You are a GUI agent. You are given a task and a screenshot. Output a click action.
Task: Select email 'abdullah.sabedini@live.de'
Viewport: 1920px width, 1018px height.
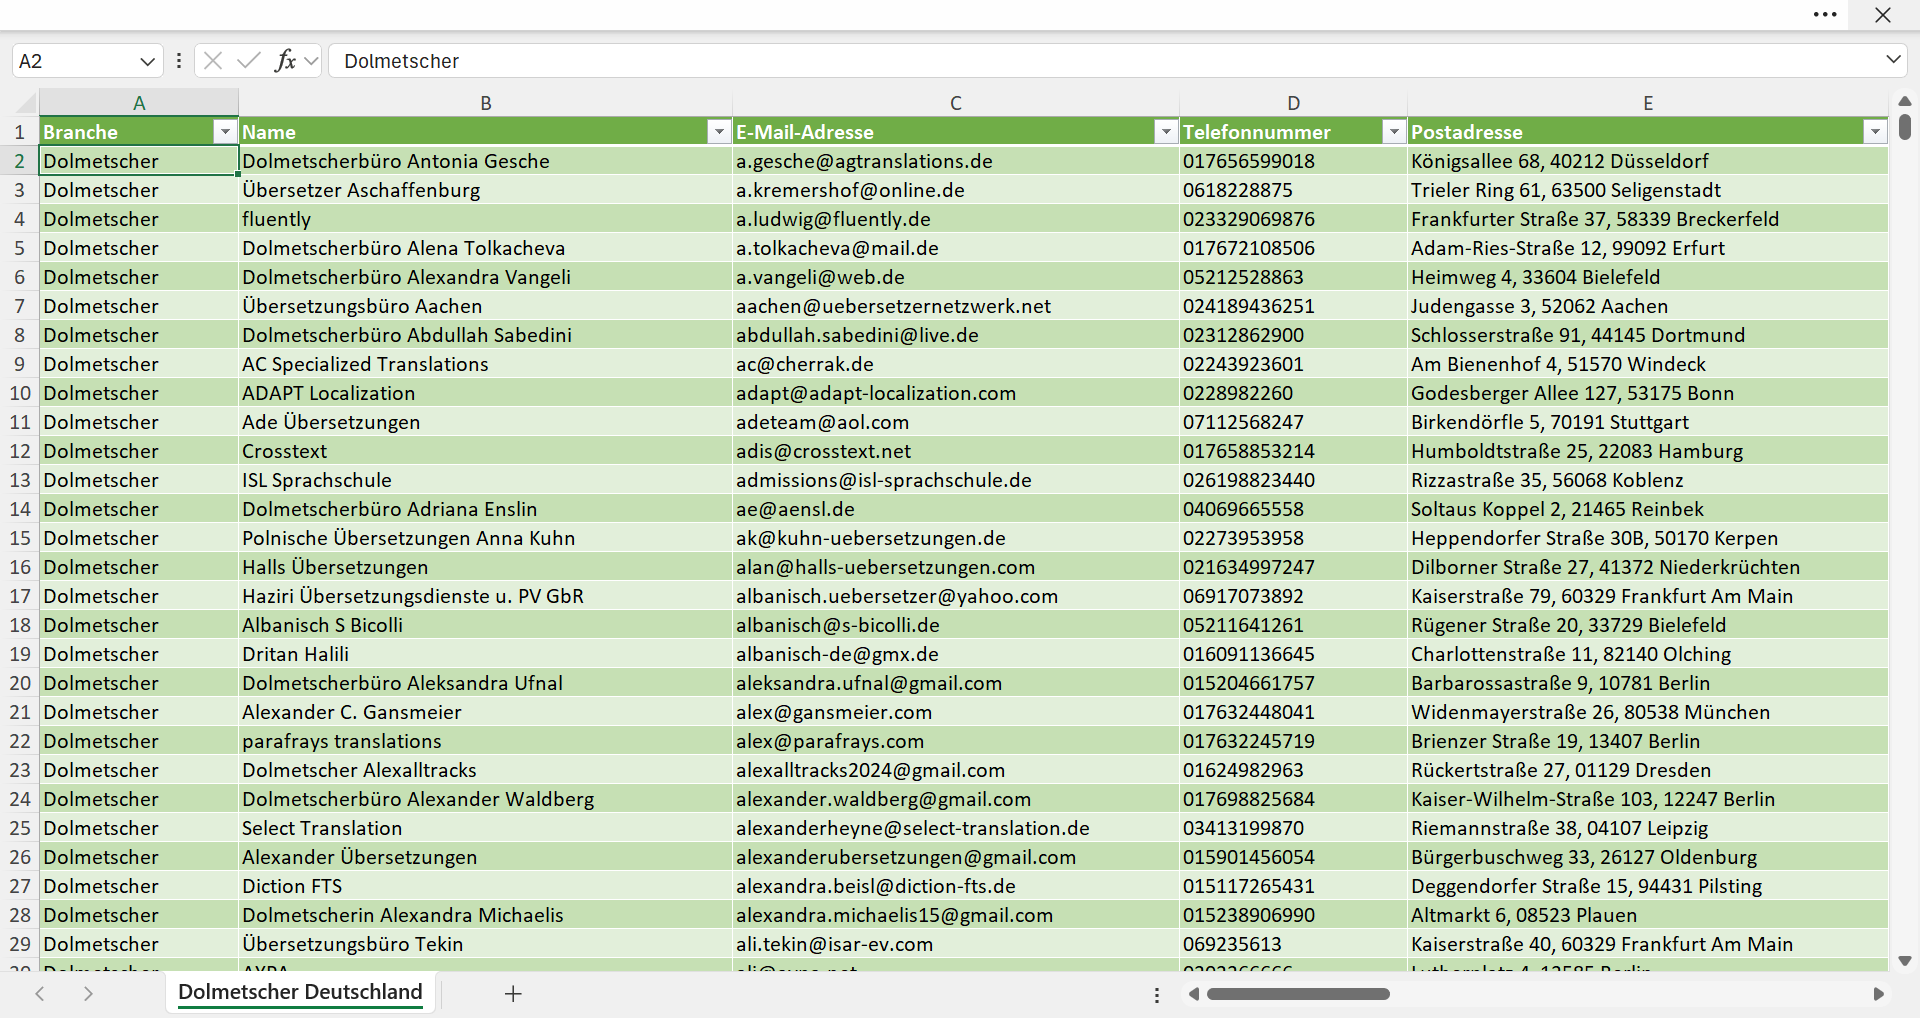coord(956,335)
